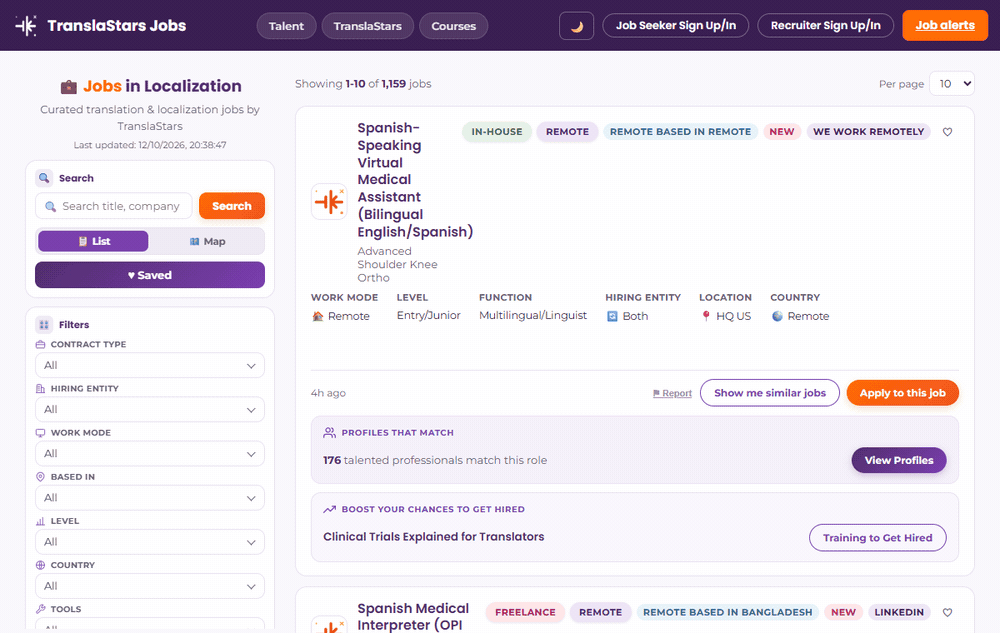Click View Profiles
The height and width of the screenshot is (633, 1000).
899,460
